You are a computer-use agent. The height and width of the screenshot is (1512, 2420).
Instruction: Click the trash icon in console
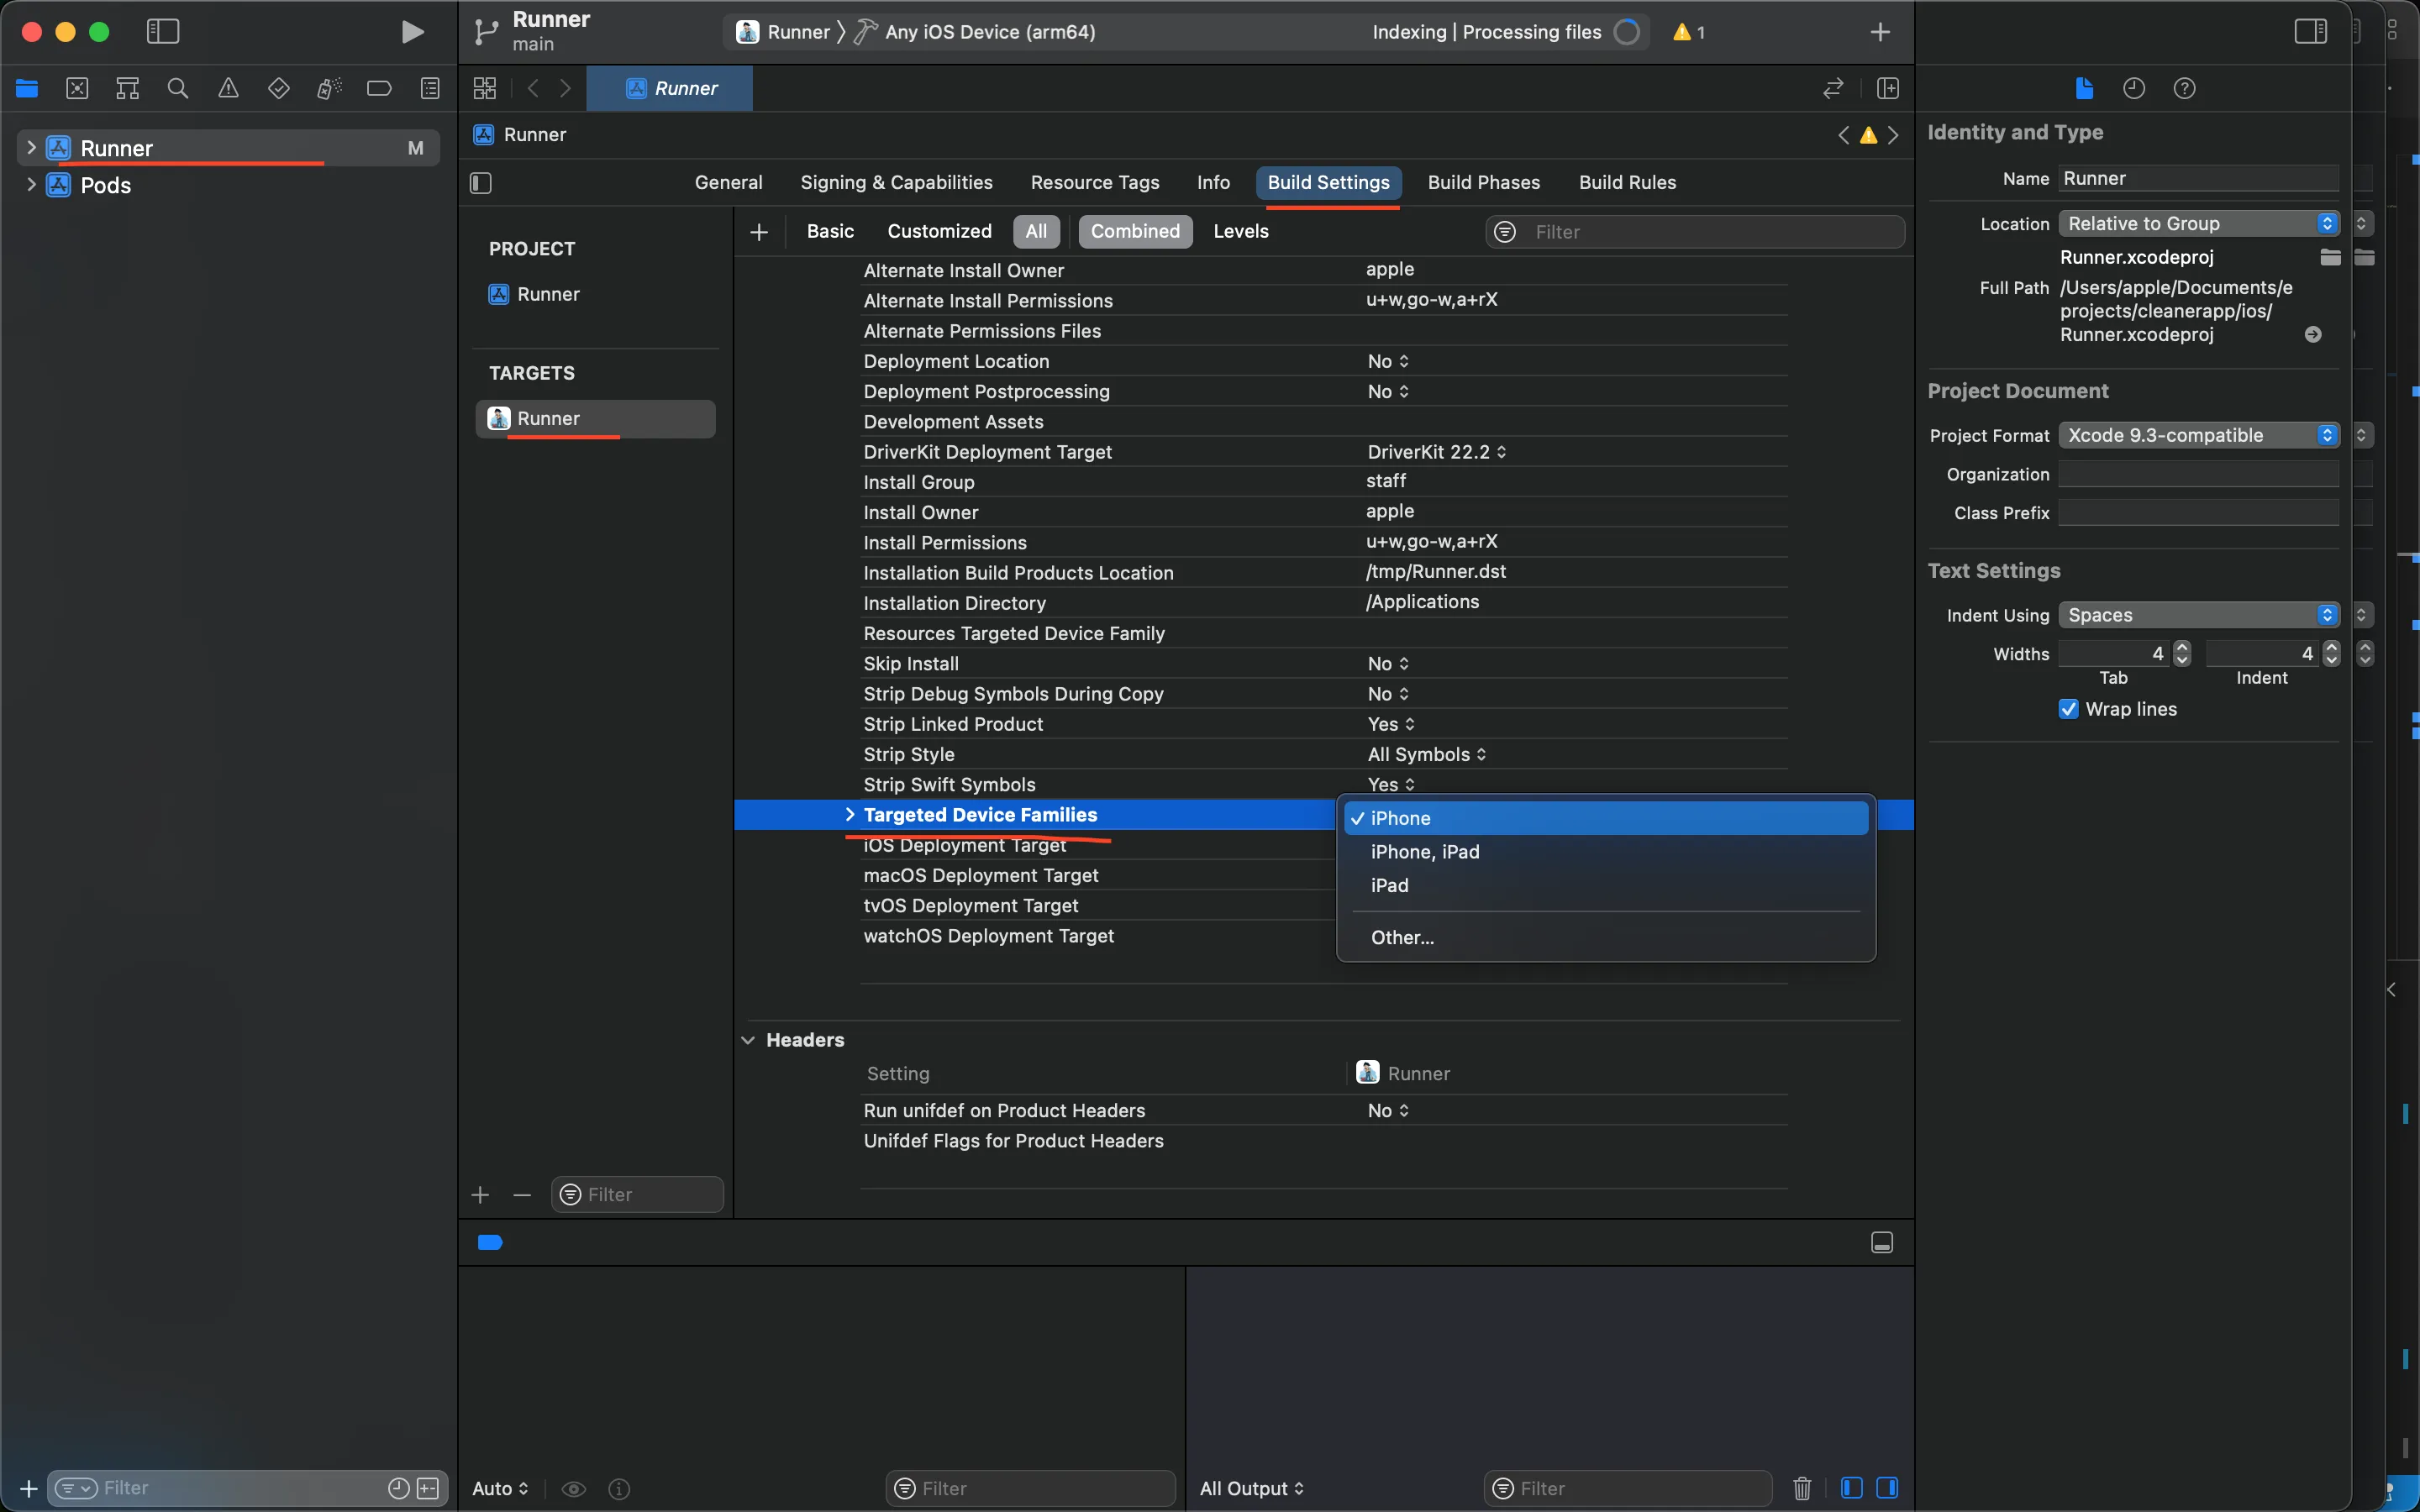pos(1802,1488)
